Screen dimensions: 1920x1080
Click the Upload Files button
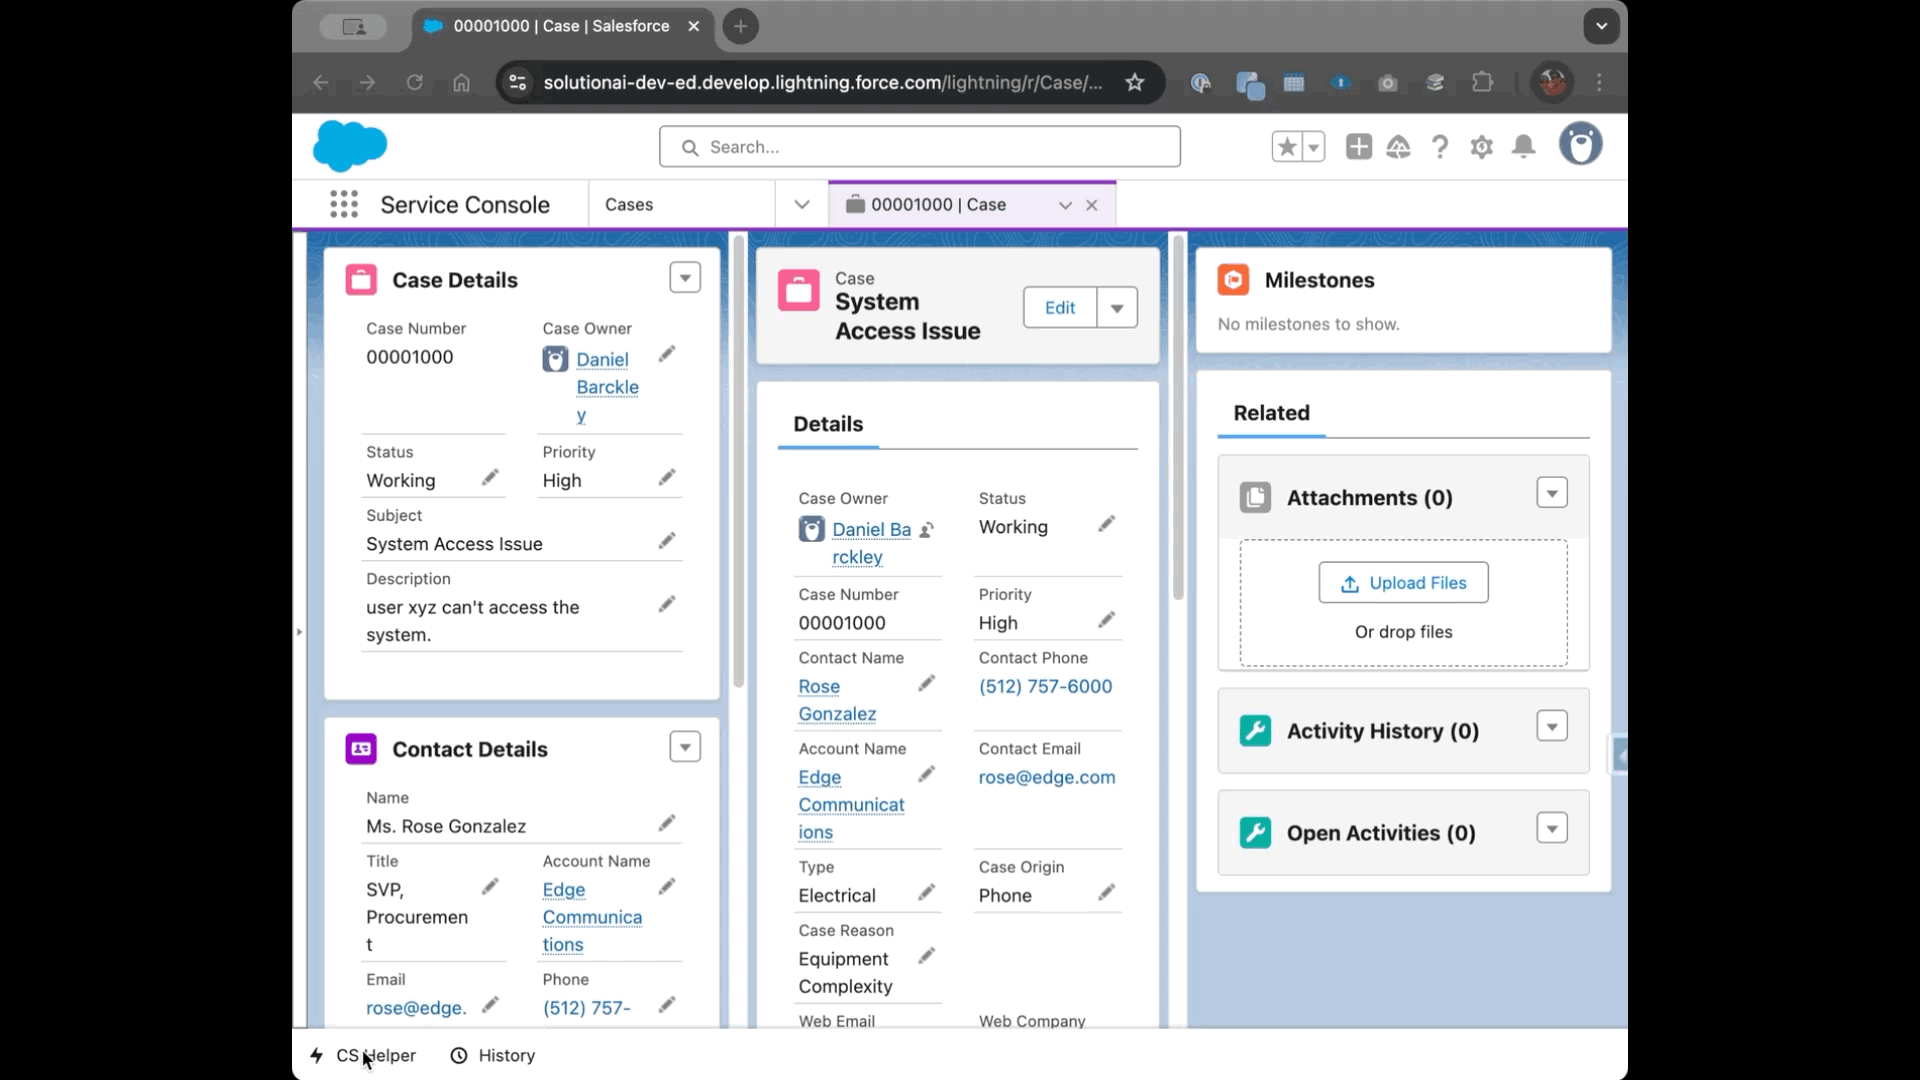pyautogui.click(x=1403, y=582)
